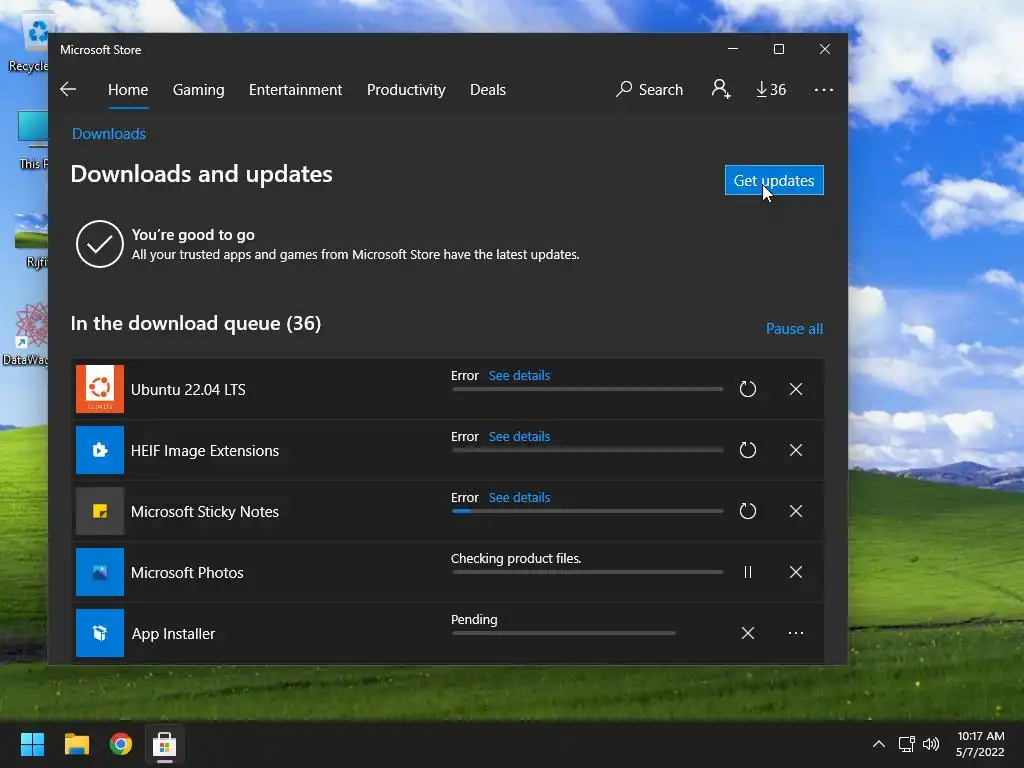Viewport: 1024px width, 768px height.
Task: Select the This PC desktop icon
Action: click(31, 139)
